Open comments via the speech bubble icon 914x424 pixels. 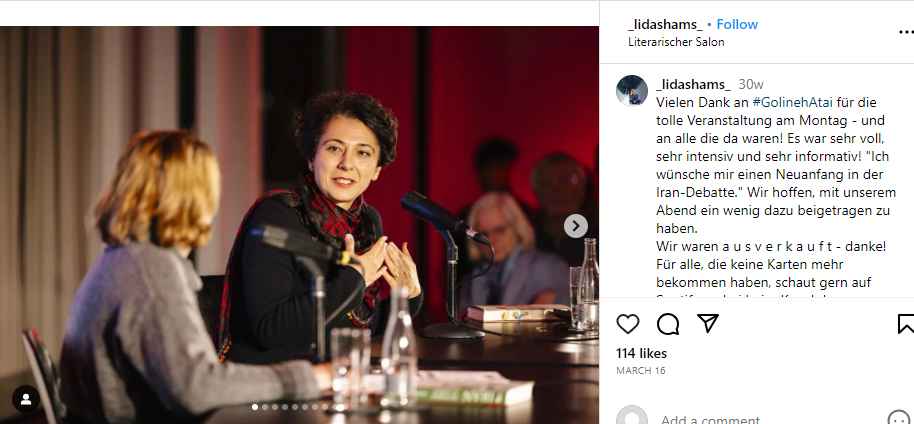[667, 324]
